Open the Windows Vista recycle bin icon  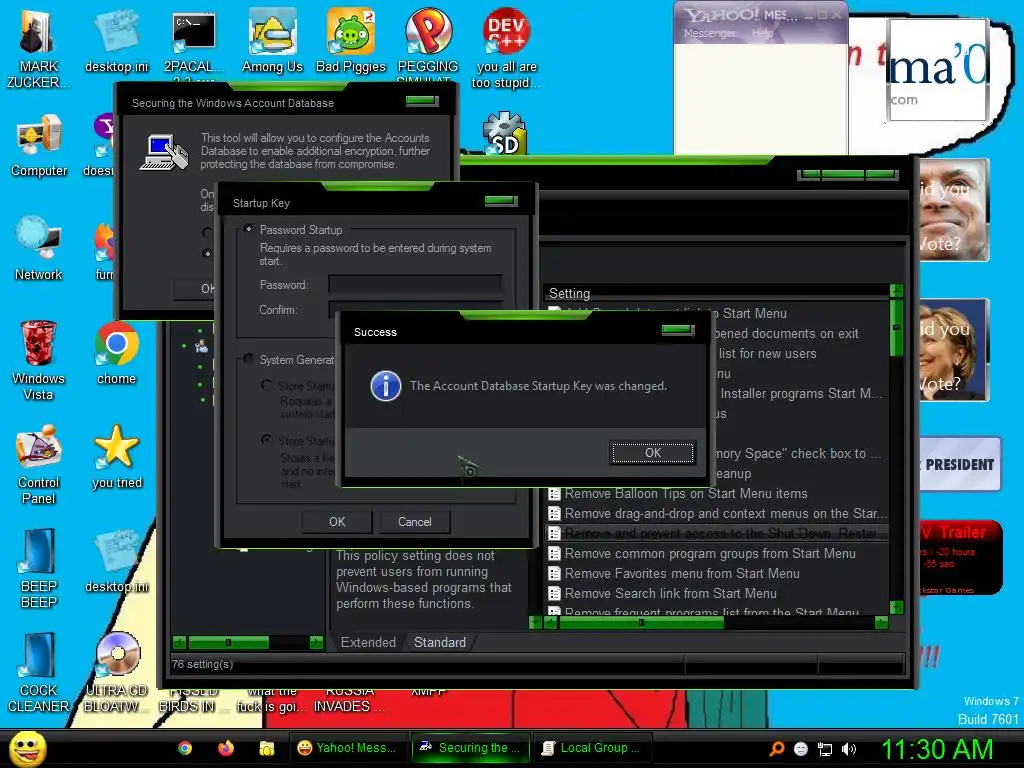(x=38, y=360)
